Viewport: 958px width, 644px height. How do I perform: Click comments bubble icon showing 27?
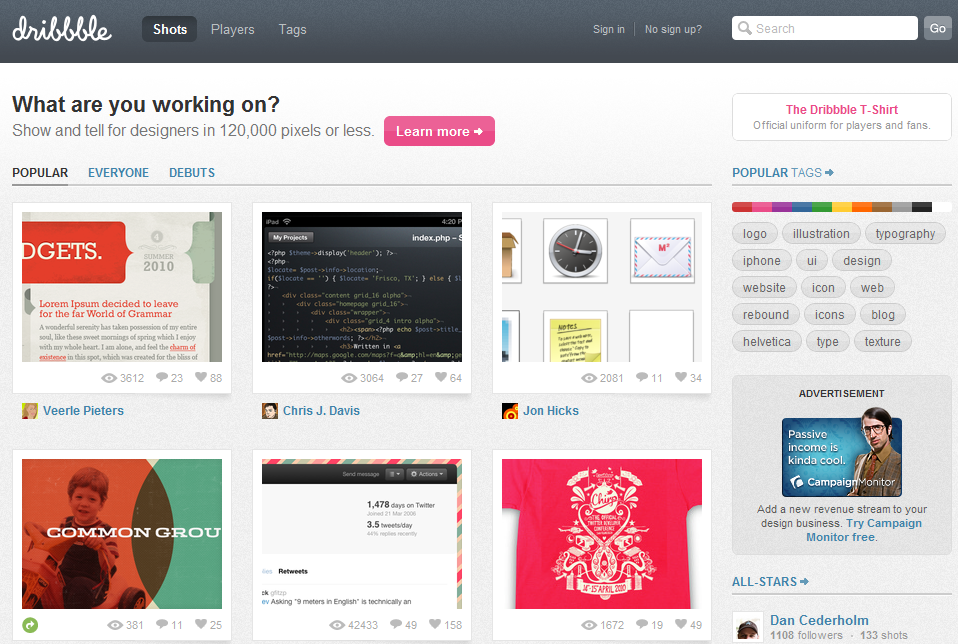pos(402,377)
